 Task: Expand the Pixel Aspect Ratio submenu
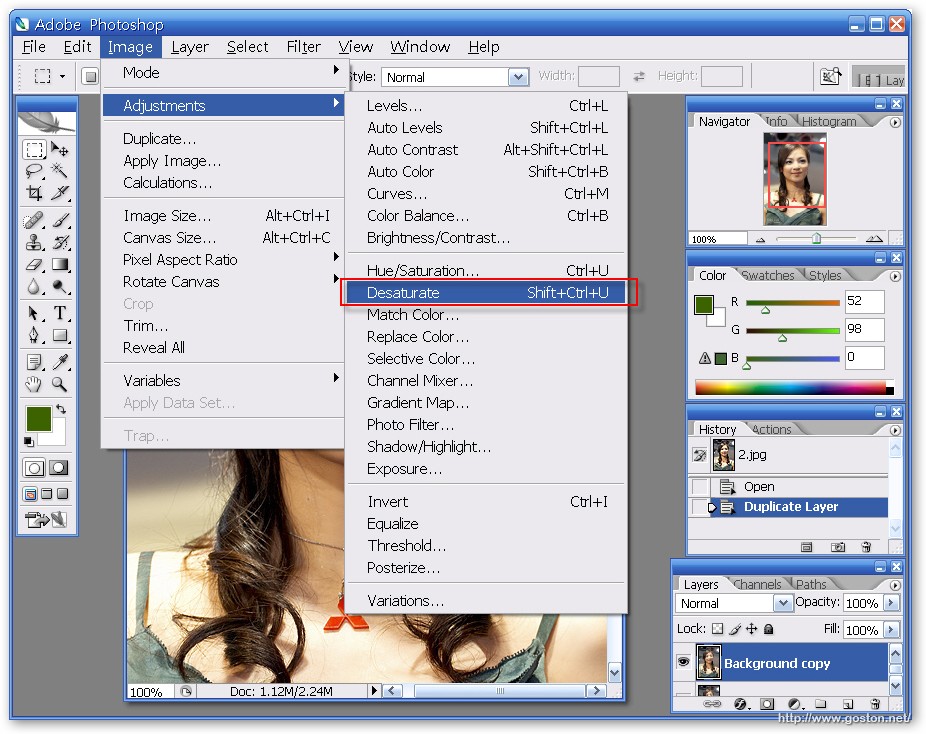[223, 259]
